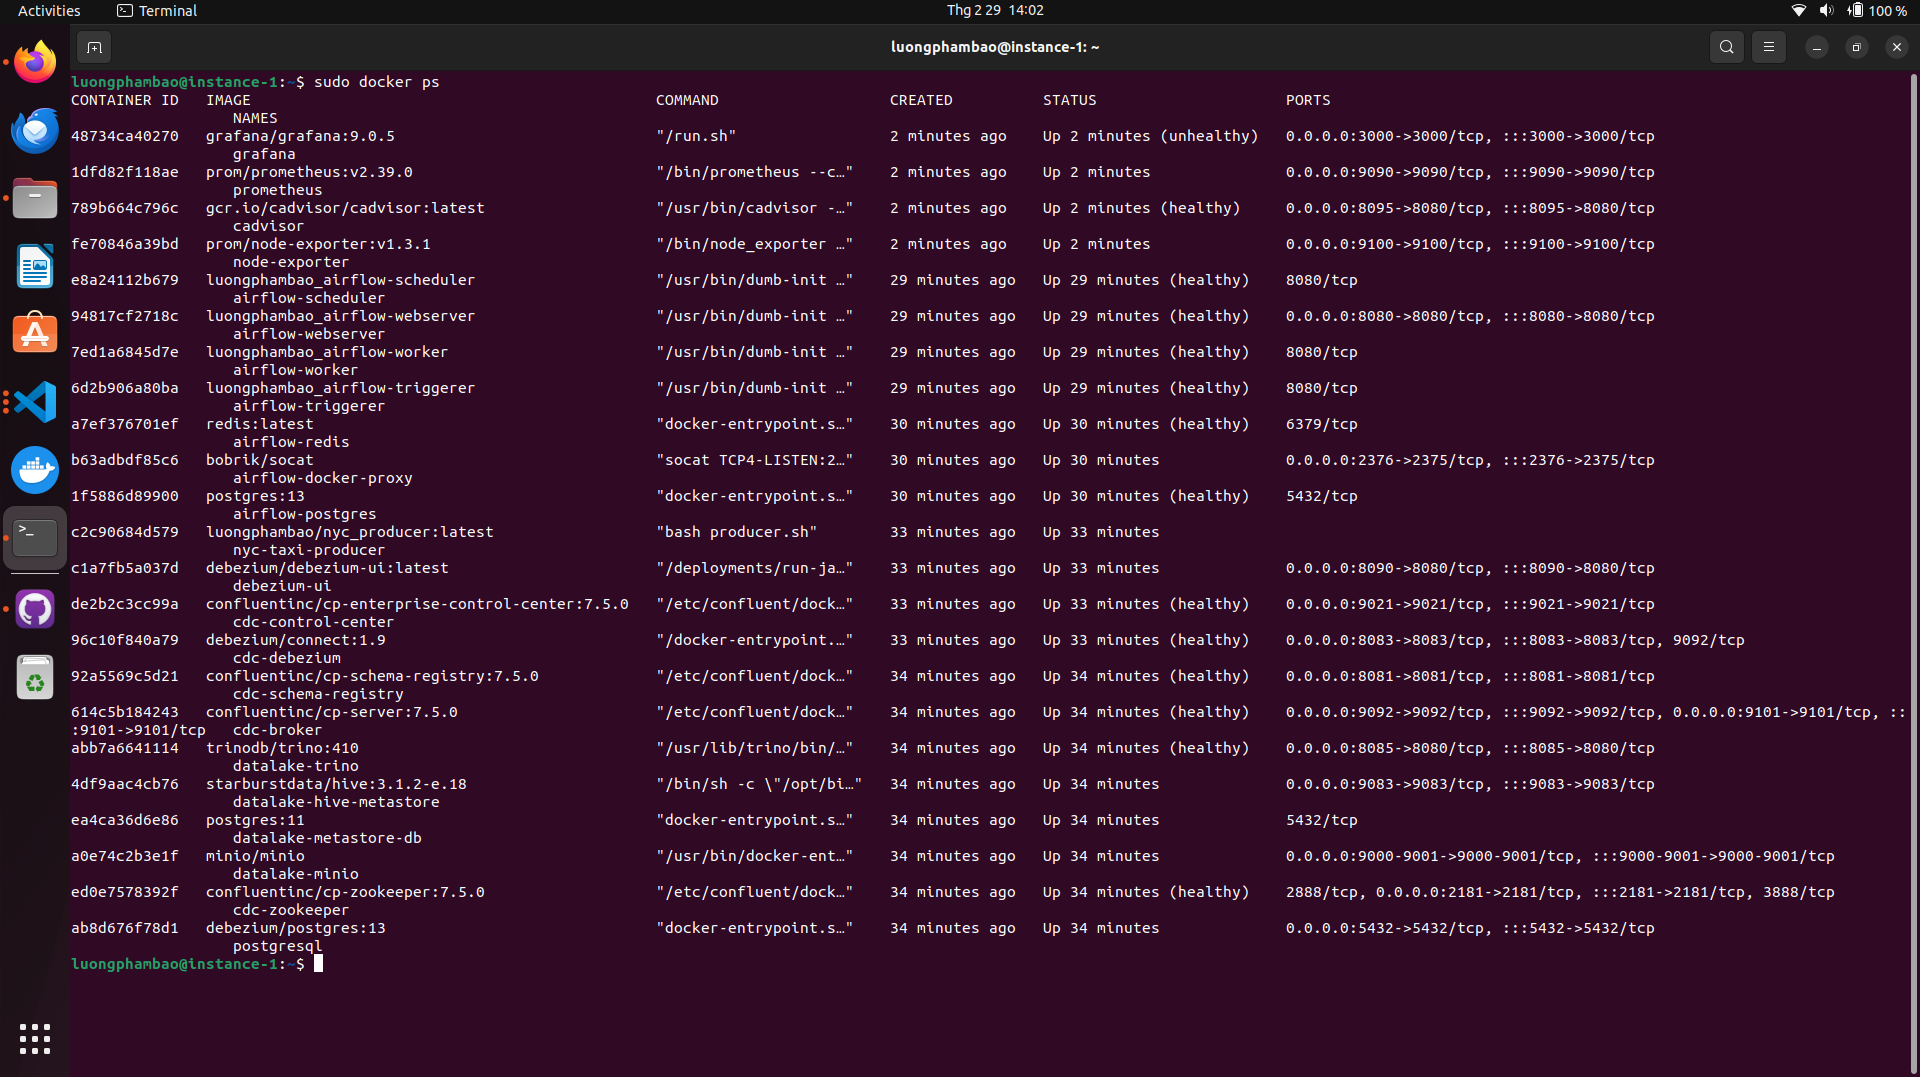Image resolution: width=1920 pixels, height=1077 pixels.
Task: Select image name grafana/grafana:9.0.5
Action: click(x=300, y=136)
